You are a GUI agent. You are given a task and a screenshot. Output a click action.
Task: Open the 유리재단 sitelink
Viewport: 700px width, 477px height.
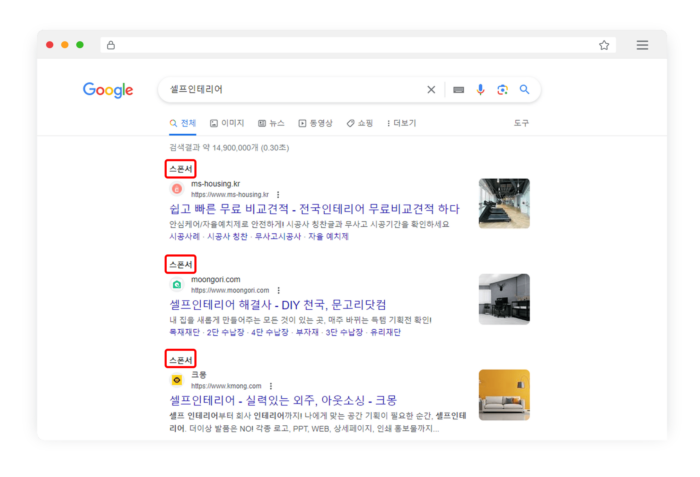pos(385,332)
